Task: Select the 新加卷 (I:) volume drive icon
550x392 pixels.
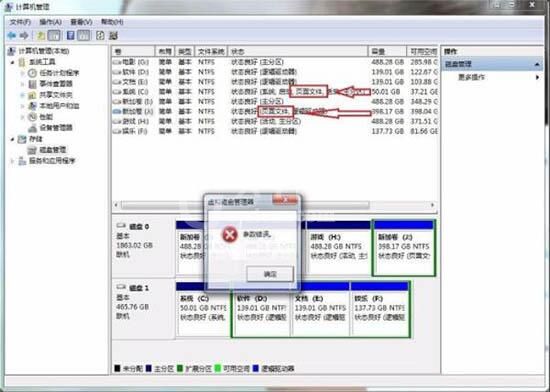Action: [x=117, y=102]
